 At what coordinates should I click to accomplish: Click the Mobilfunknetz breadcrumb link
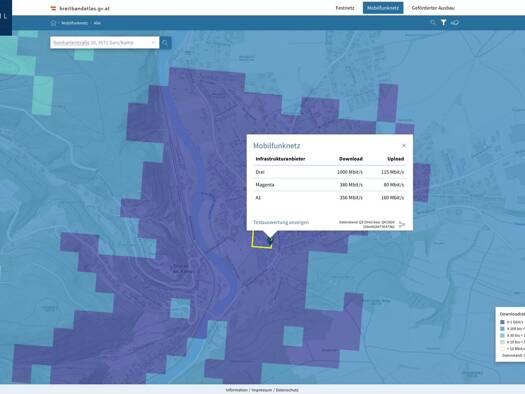[x=74, y=23]
